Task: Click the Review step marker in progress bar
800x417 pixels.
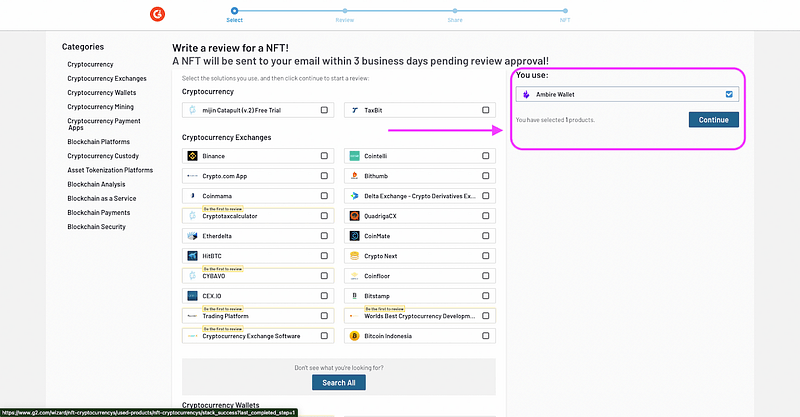Action: (345, 11)
